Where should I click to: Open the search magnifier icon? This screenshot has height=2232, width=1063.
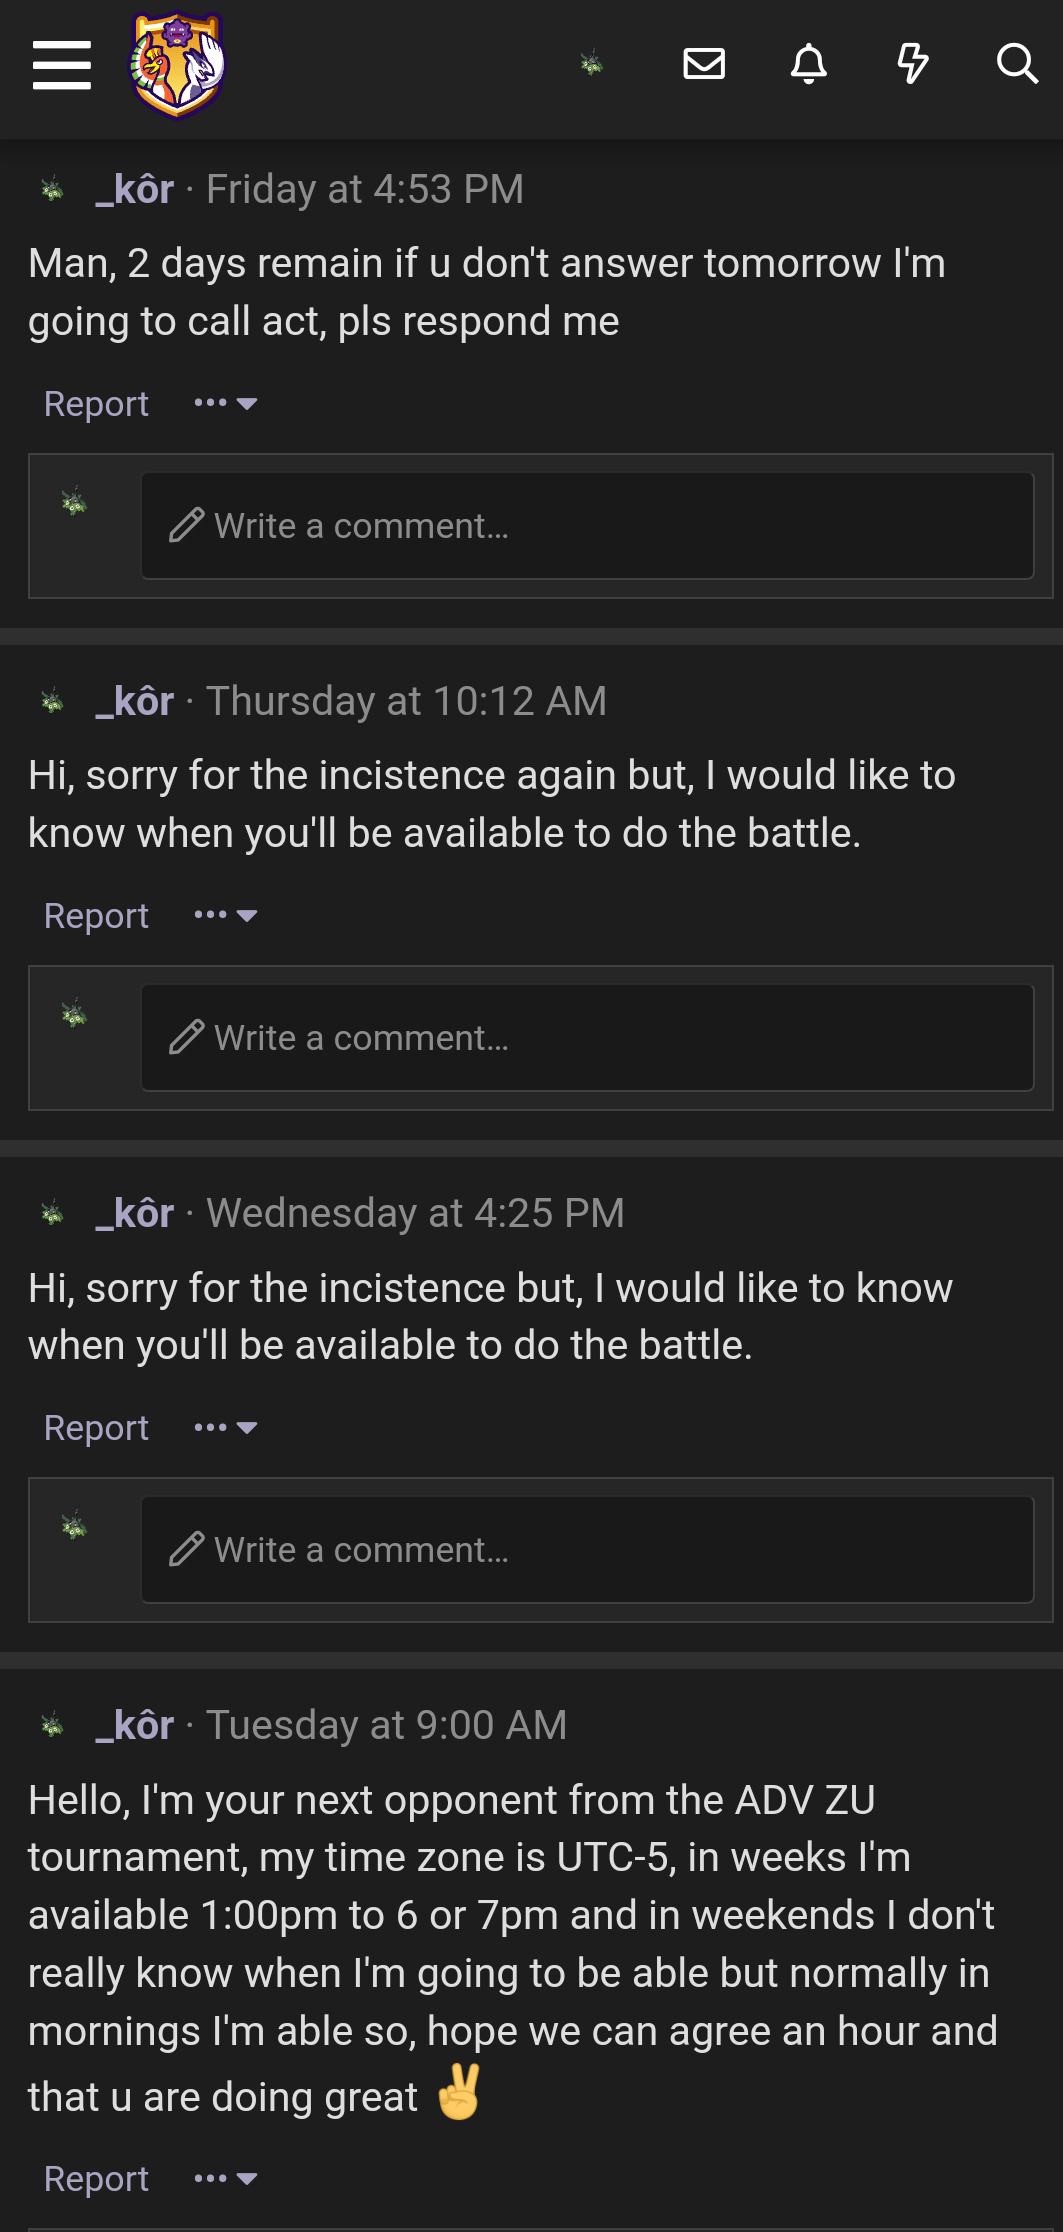click(x=1016, y=65)
